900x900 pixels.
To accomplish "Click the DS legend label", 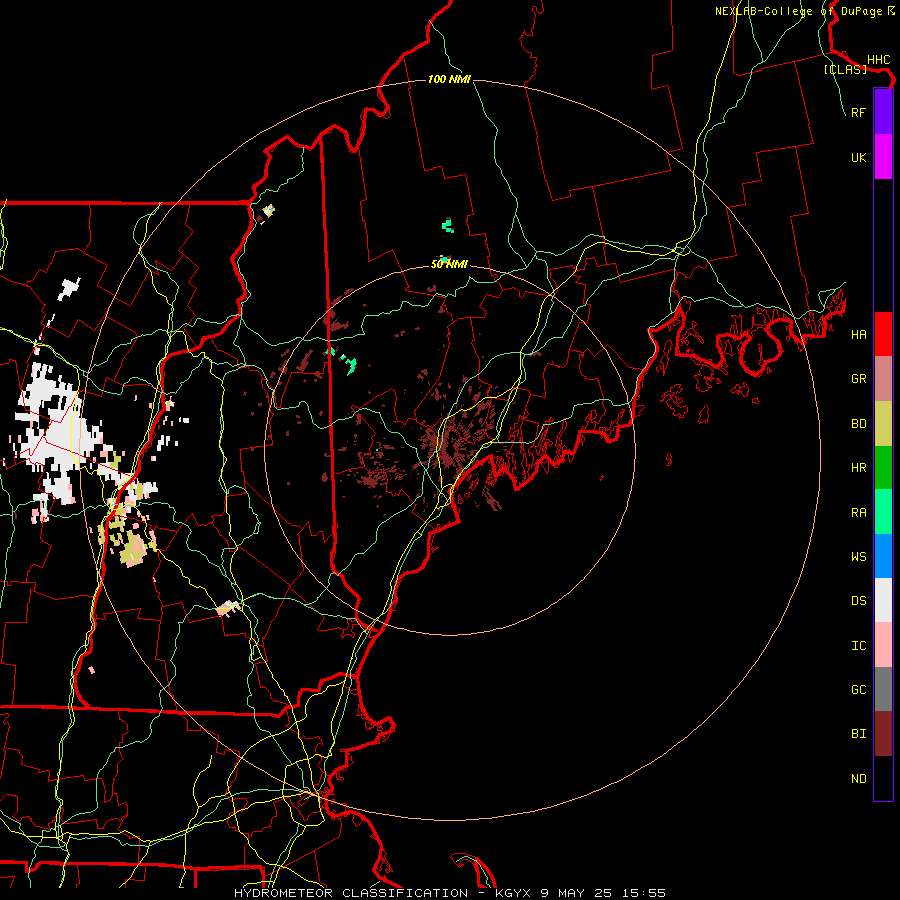I will 858,601.
